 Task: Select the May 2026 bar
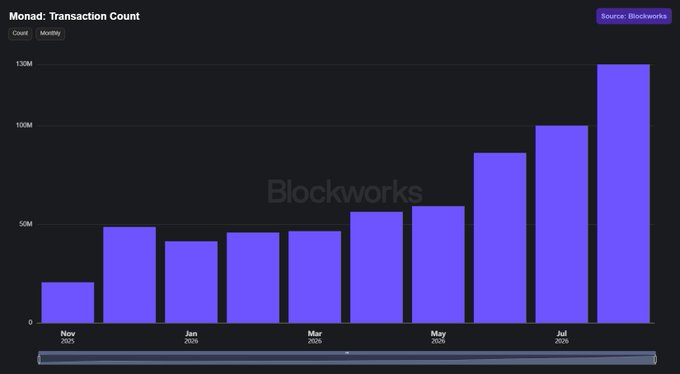(x=438, y=264)
